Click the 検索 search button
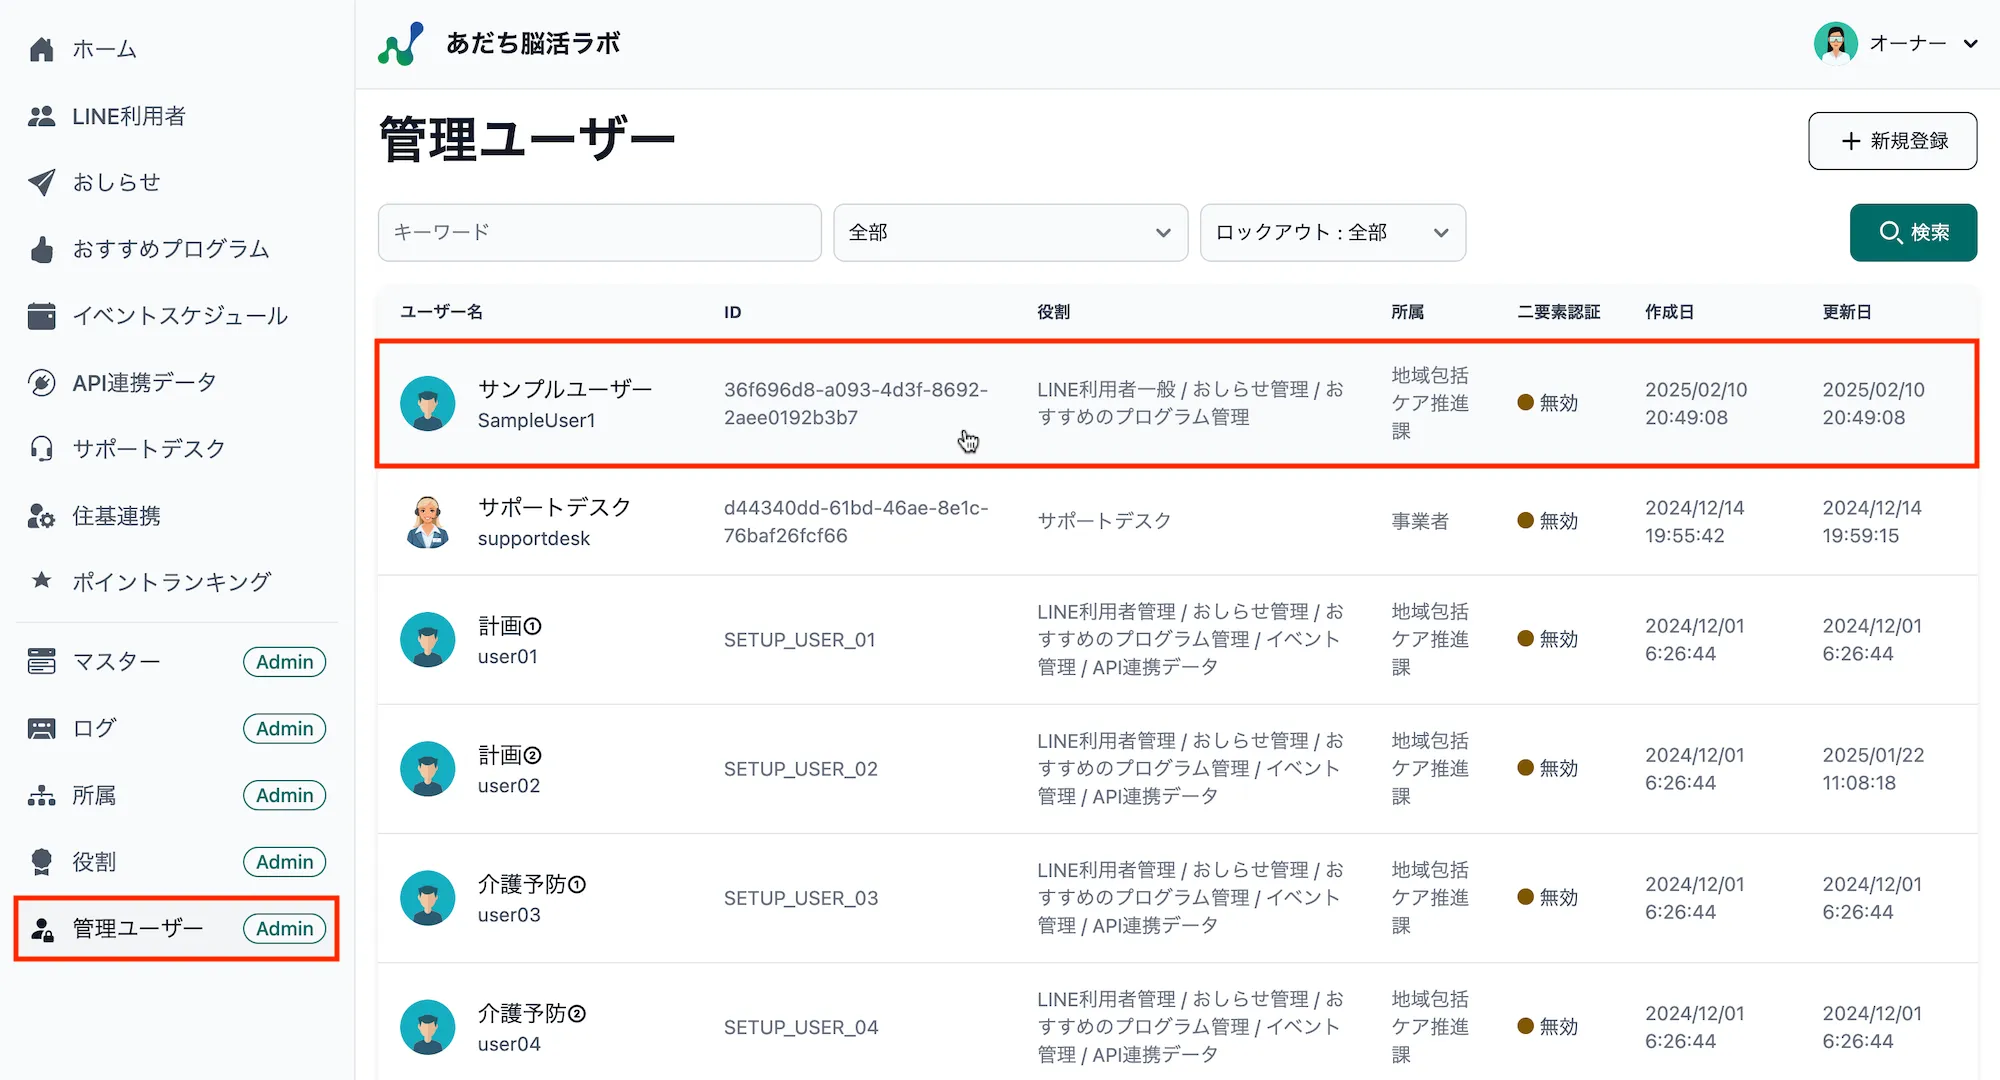This screenshot has width=2000, height=1080. tap(1913, 232)
